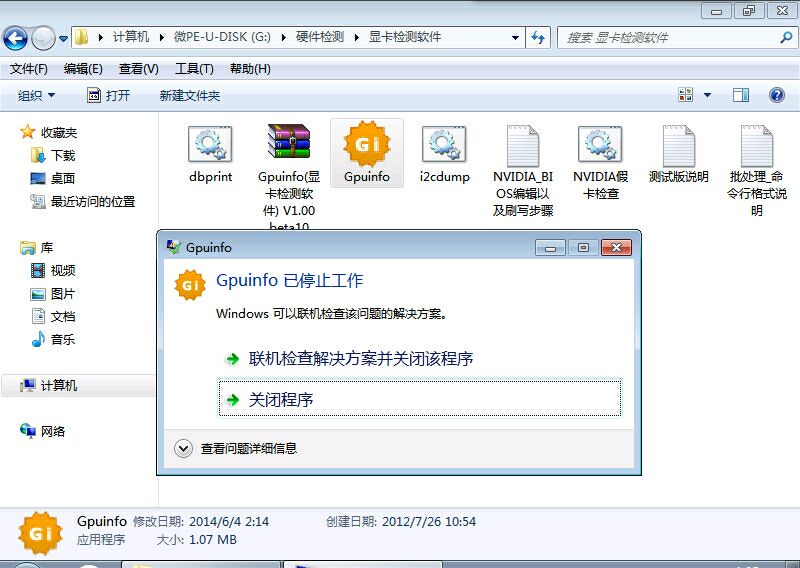
Task: Change the view with the view mode icon
Action: pyautogui.click(x=685, y=95)
